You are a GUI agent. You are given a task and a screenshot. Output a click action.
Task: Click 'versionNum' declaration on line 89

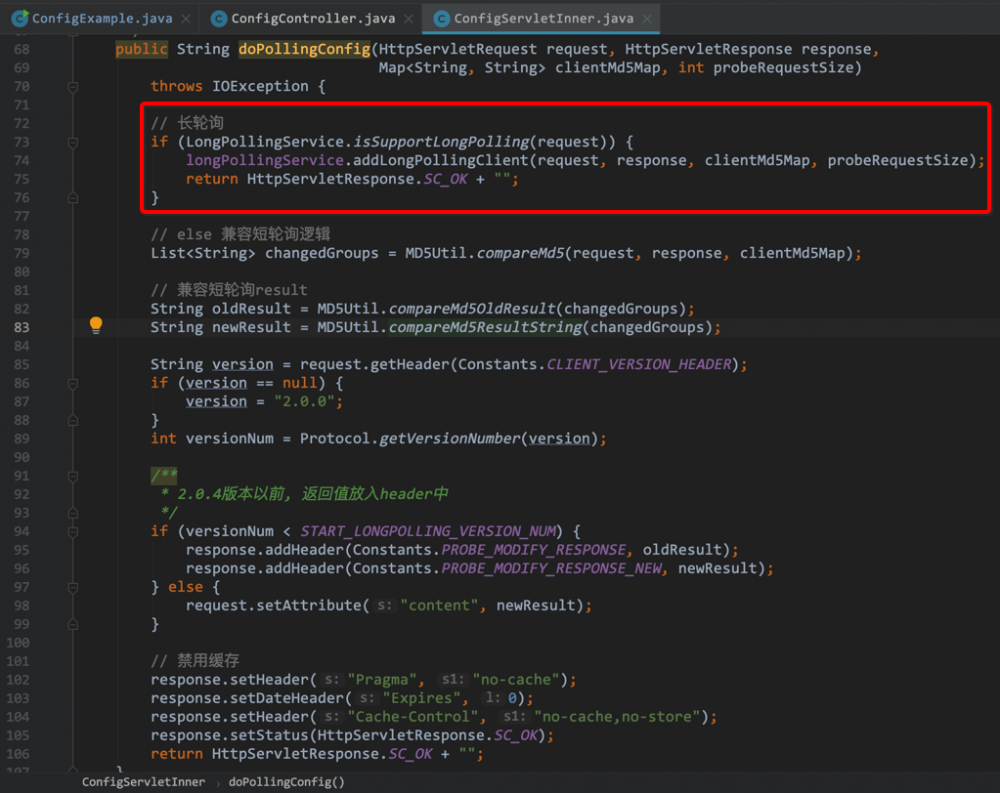pos(230,439)
